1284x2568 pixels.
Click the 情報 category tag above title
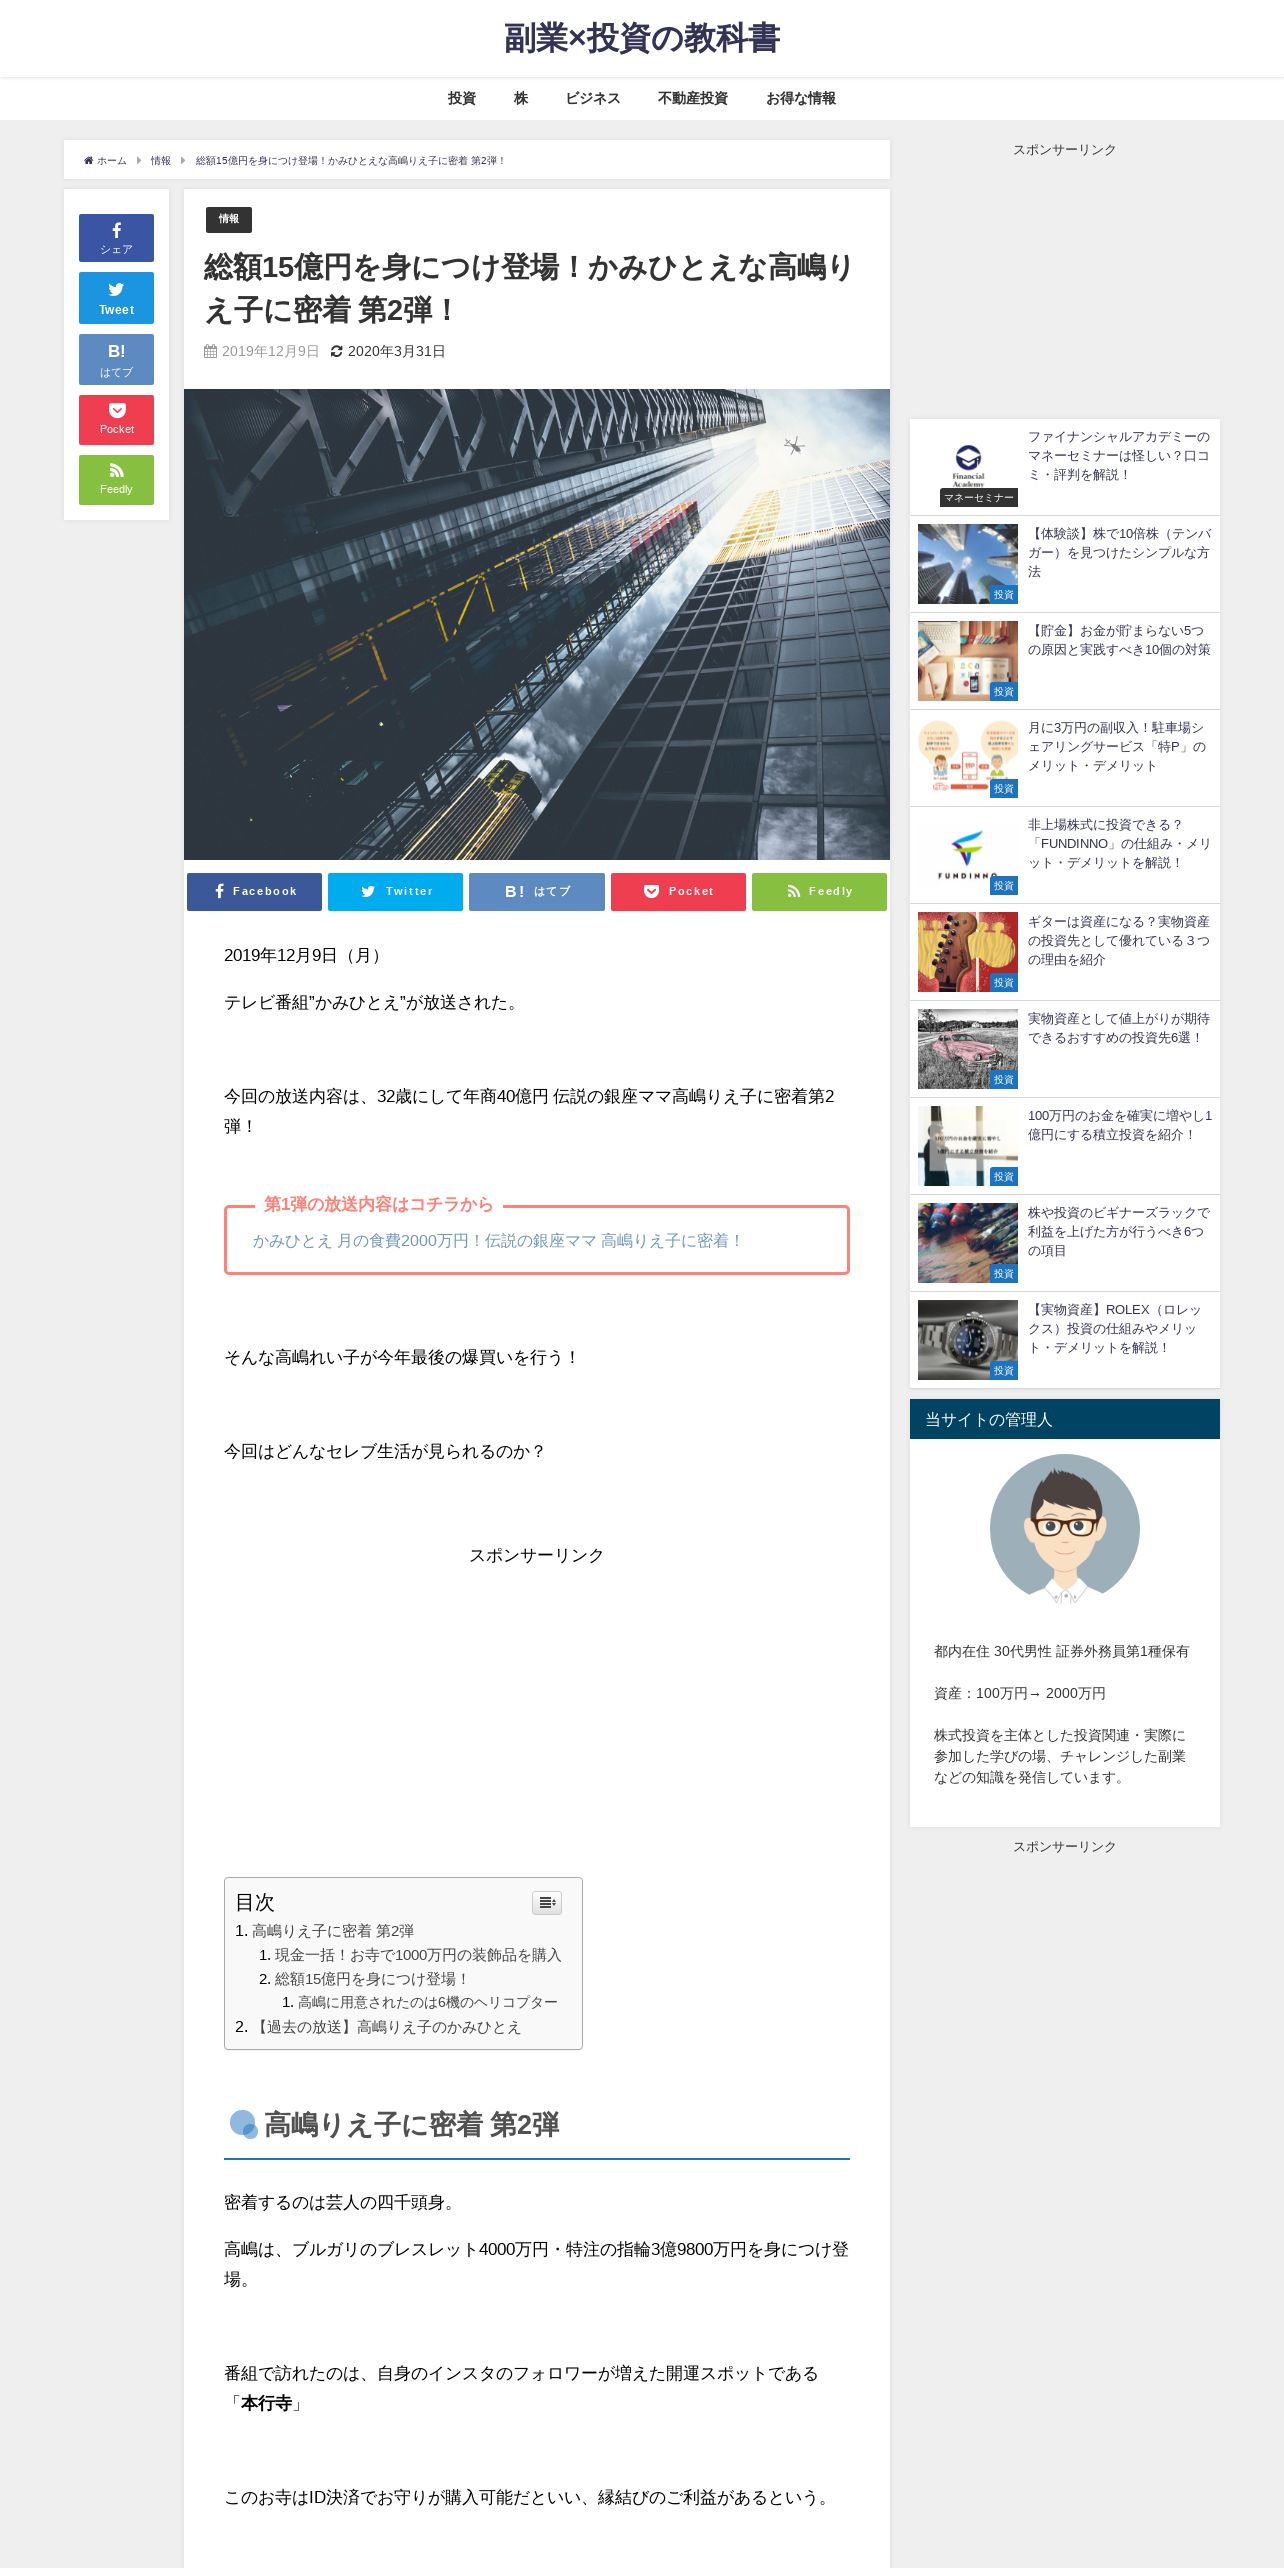tap(229, 219)
